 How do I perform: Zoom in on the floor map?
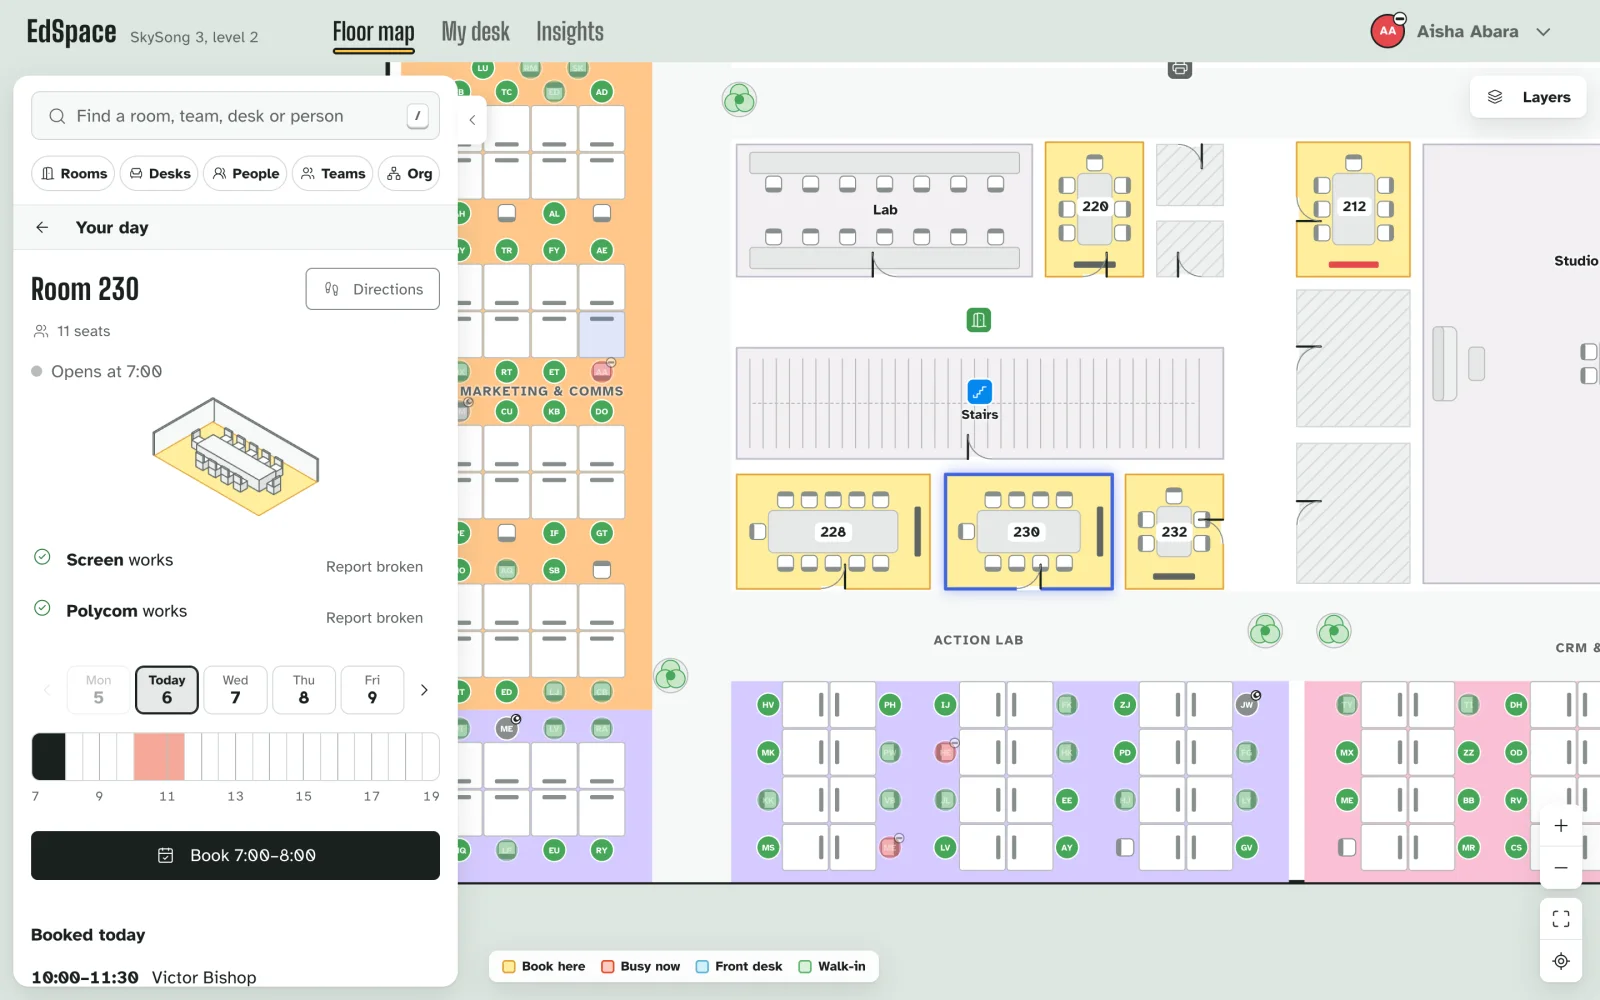1561,826
